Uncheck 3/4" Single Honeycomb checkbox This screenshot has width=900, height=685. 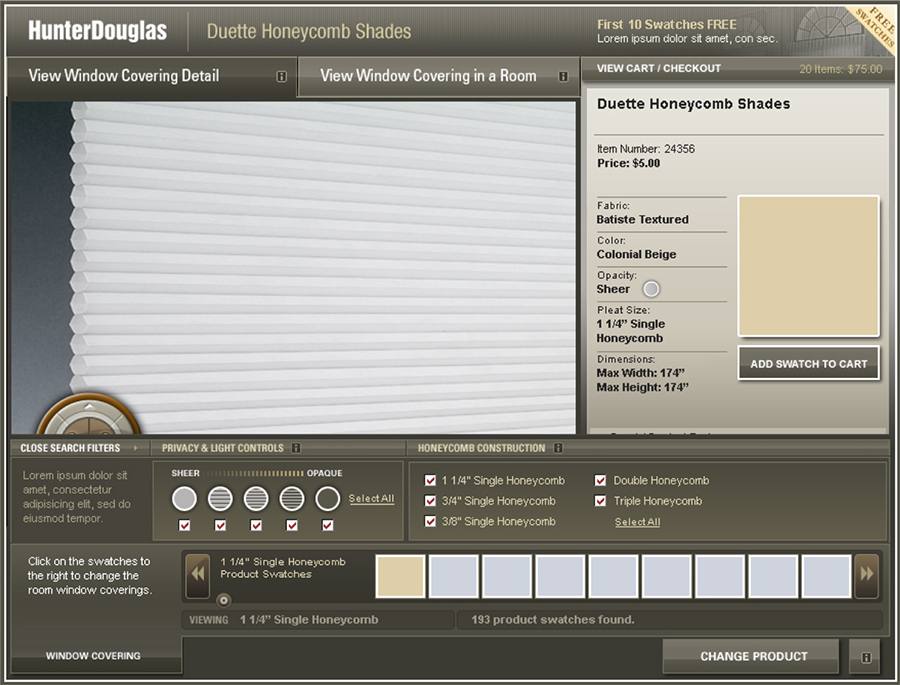pos(430,501)
